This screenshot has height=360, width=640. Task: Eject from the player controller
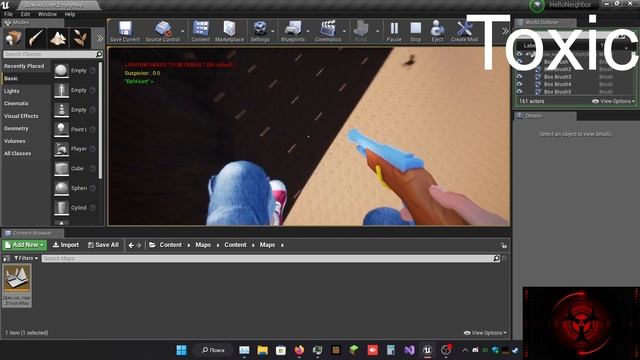[x=437, y=31]
